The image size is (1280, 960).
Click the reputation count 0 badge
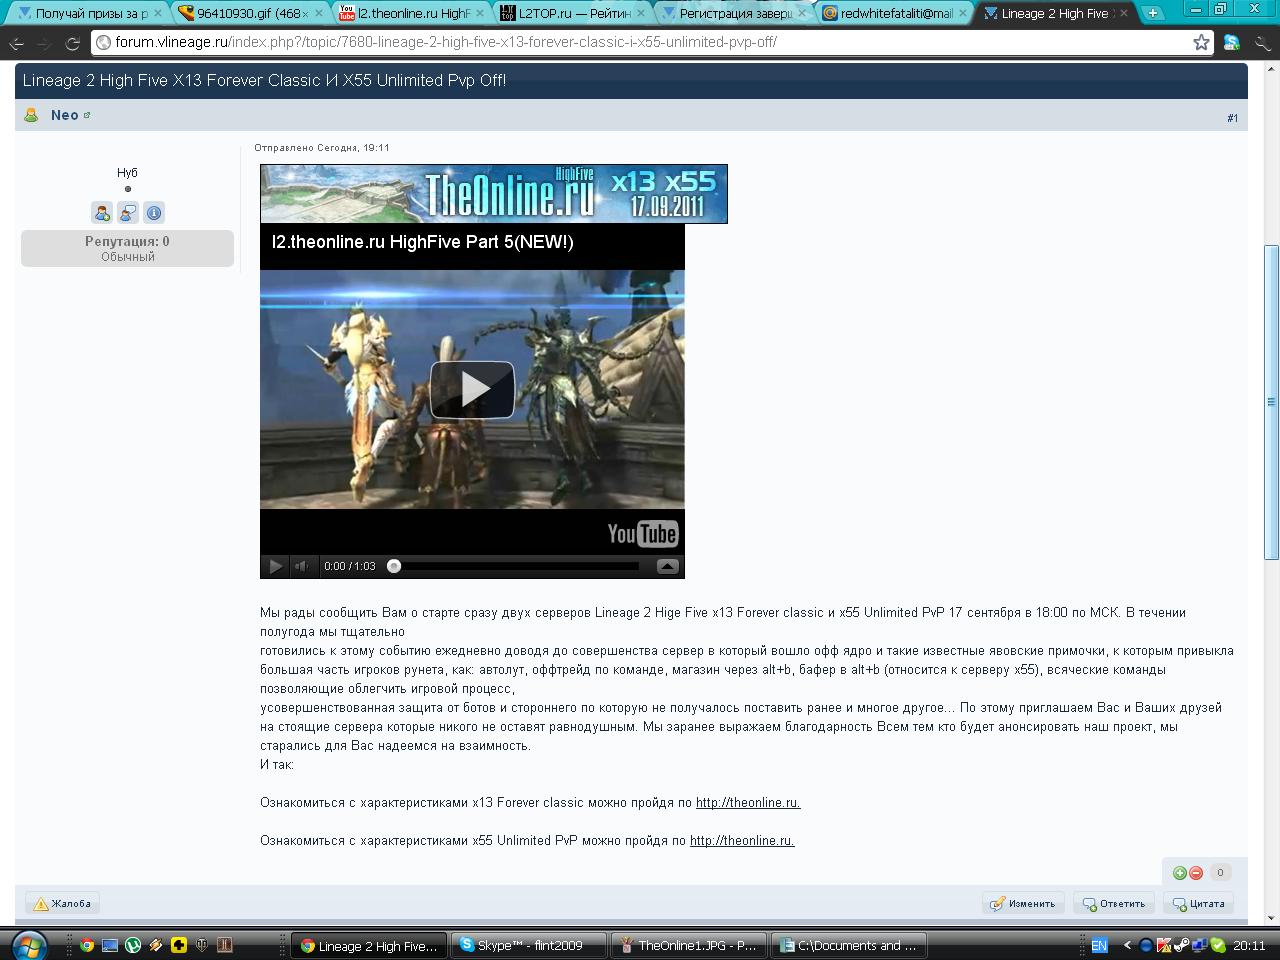tap(1219, 873)
